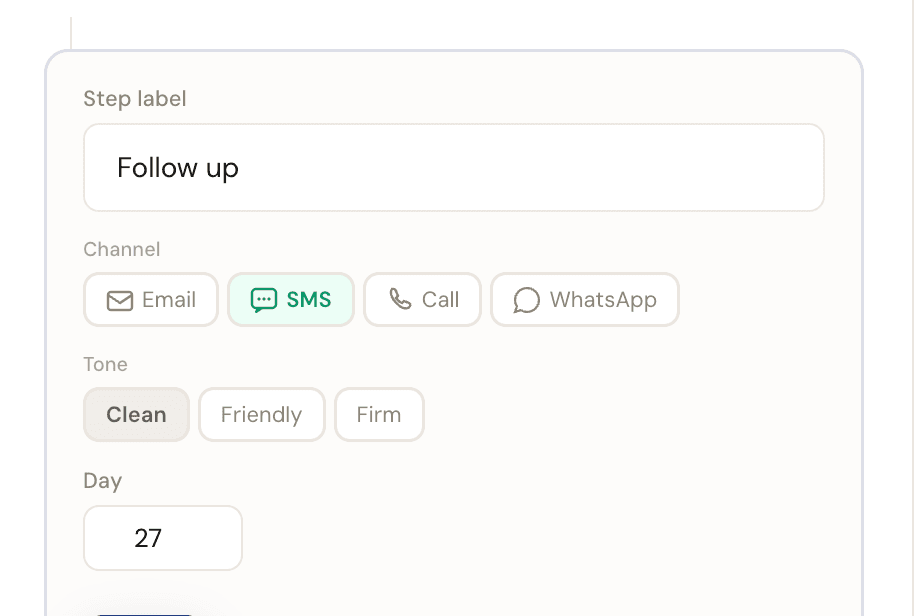Click the number 27 in the Day box
Image resolution: width=914 pixels, height=616 pixels.
(148, 538)
